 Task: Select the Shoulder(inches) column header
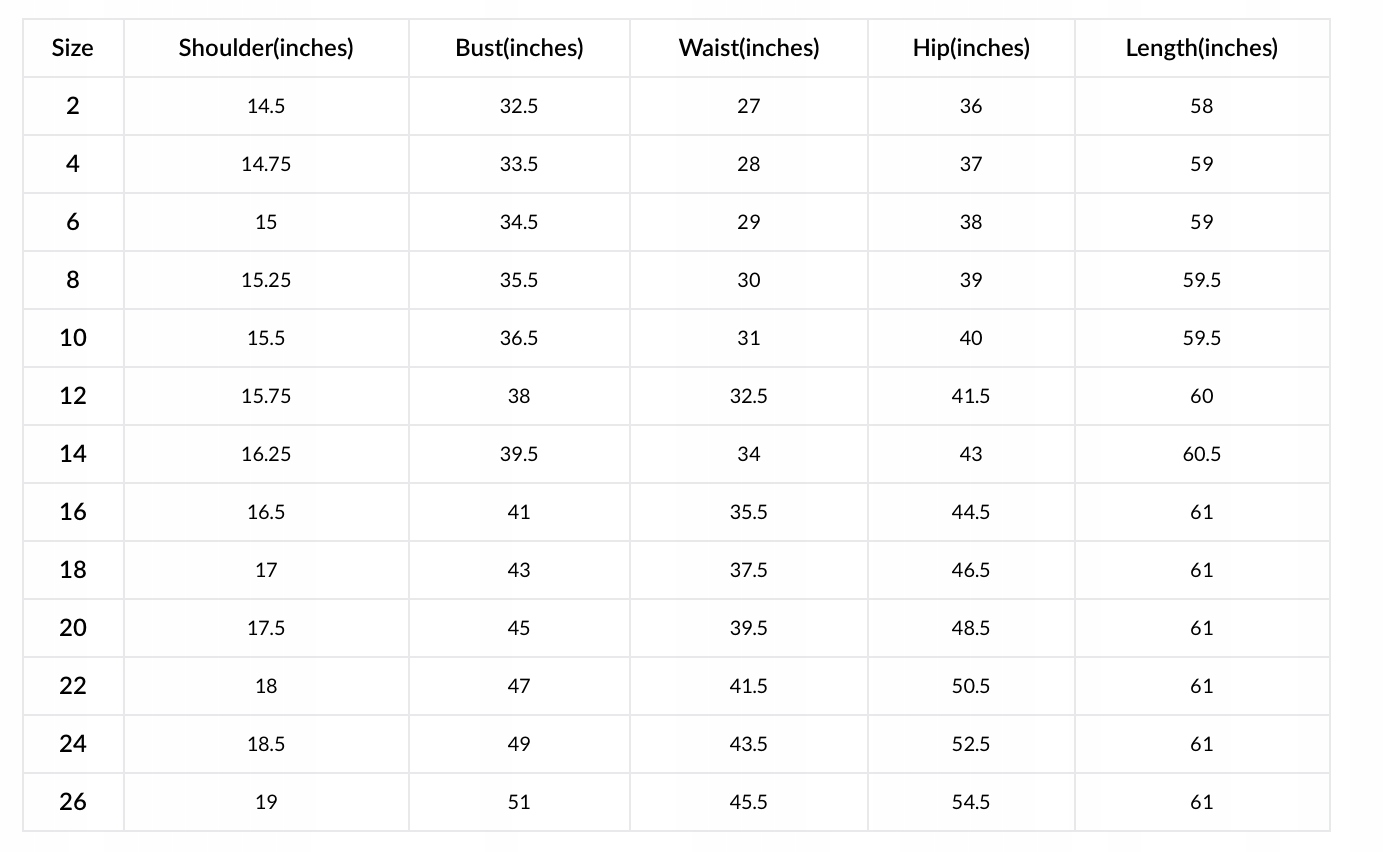(x=266, y=48)
